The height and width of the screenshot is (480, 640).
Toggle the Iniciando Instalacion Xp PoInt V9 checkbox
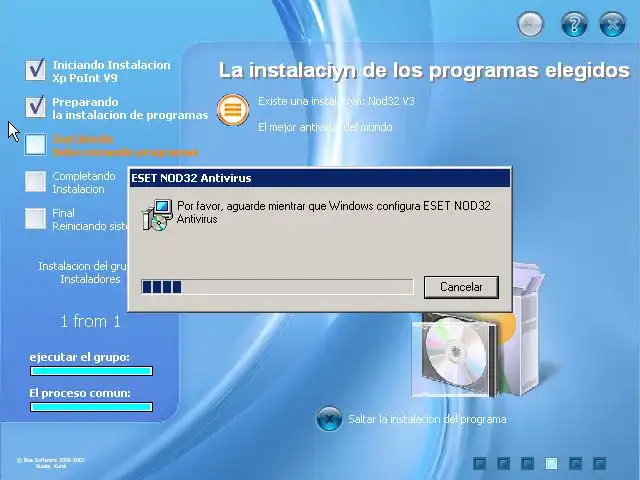tap(36, 70)
